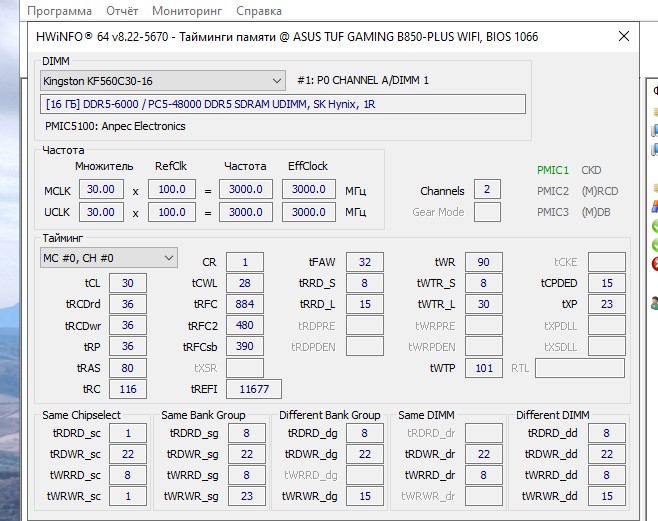Click the tREFI value 11677
The width and height of the screenshot is (658, 521).
pos(254,389)
